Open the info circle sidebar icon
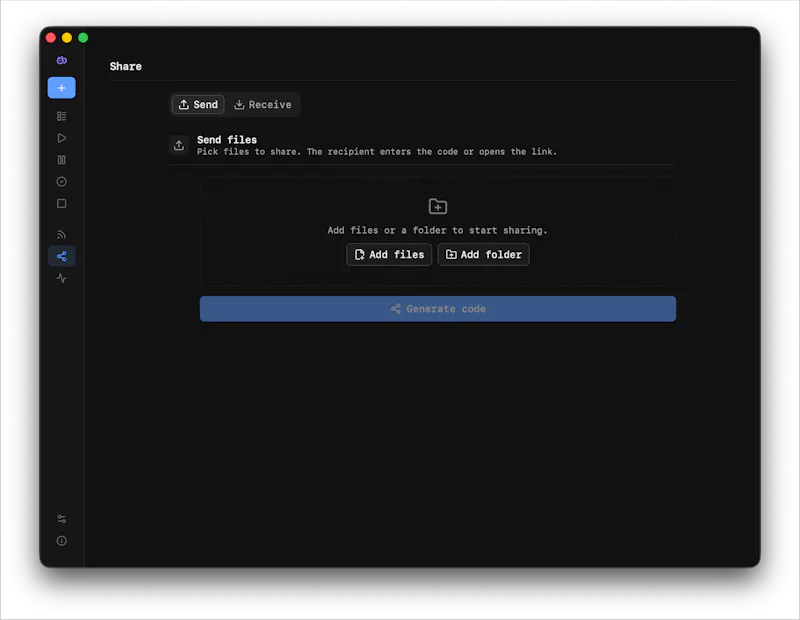The image size is (800, 620). [62, 541]
